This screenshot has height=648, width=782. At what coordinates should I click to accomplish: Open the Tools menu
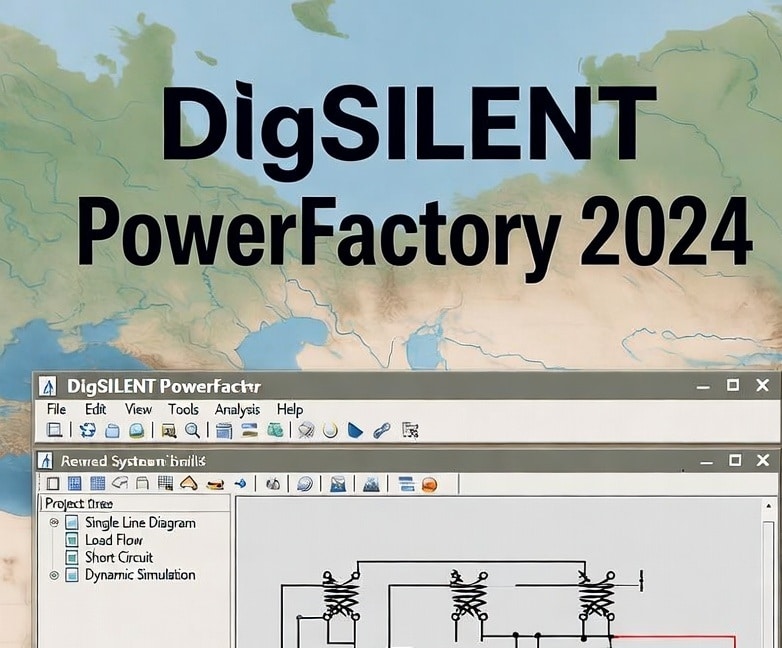click(183, 409)
